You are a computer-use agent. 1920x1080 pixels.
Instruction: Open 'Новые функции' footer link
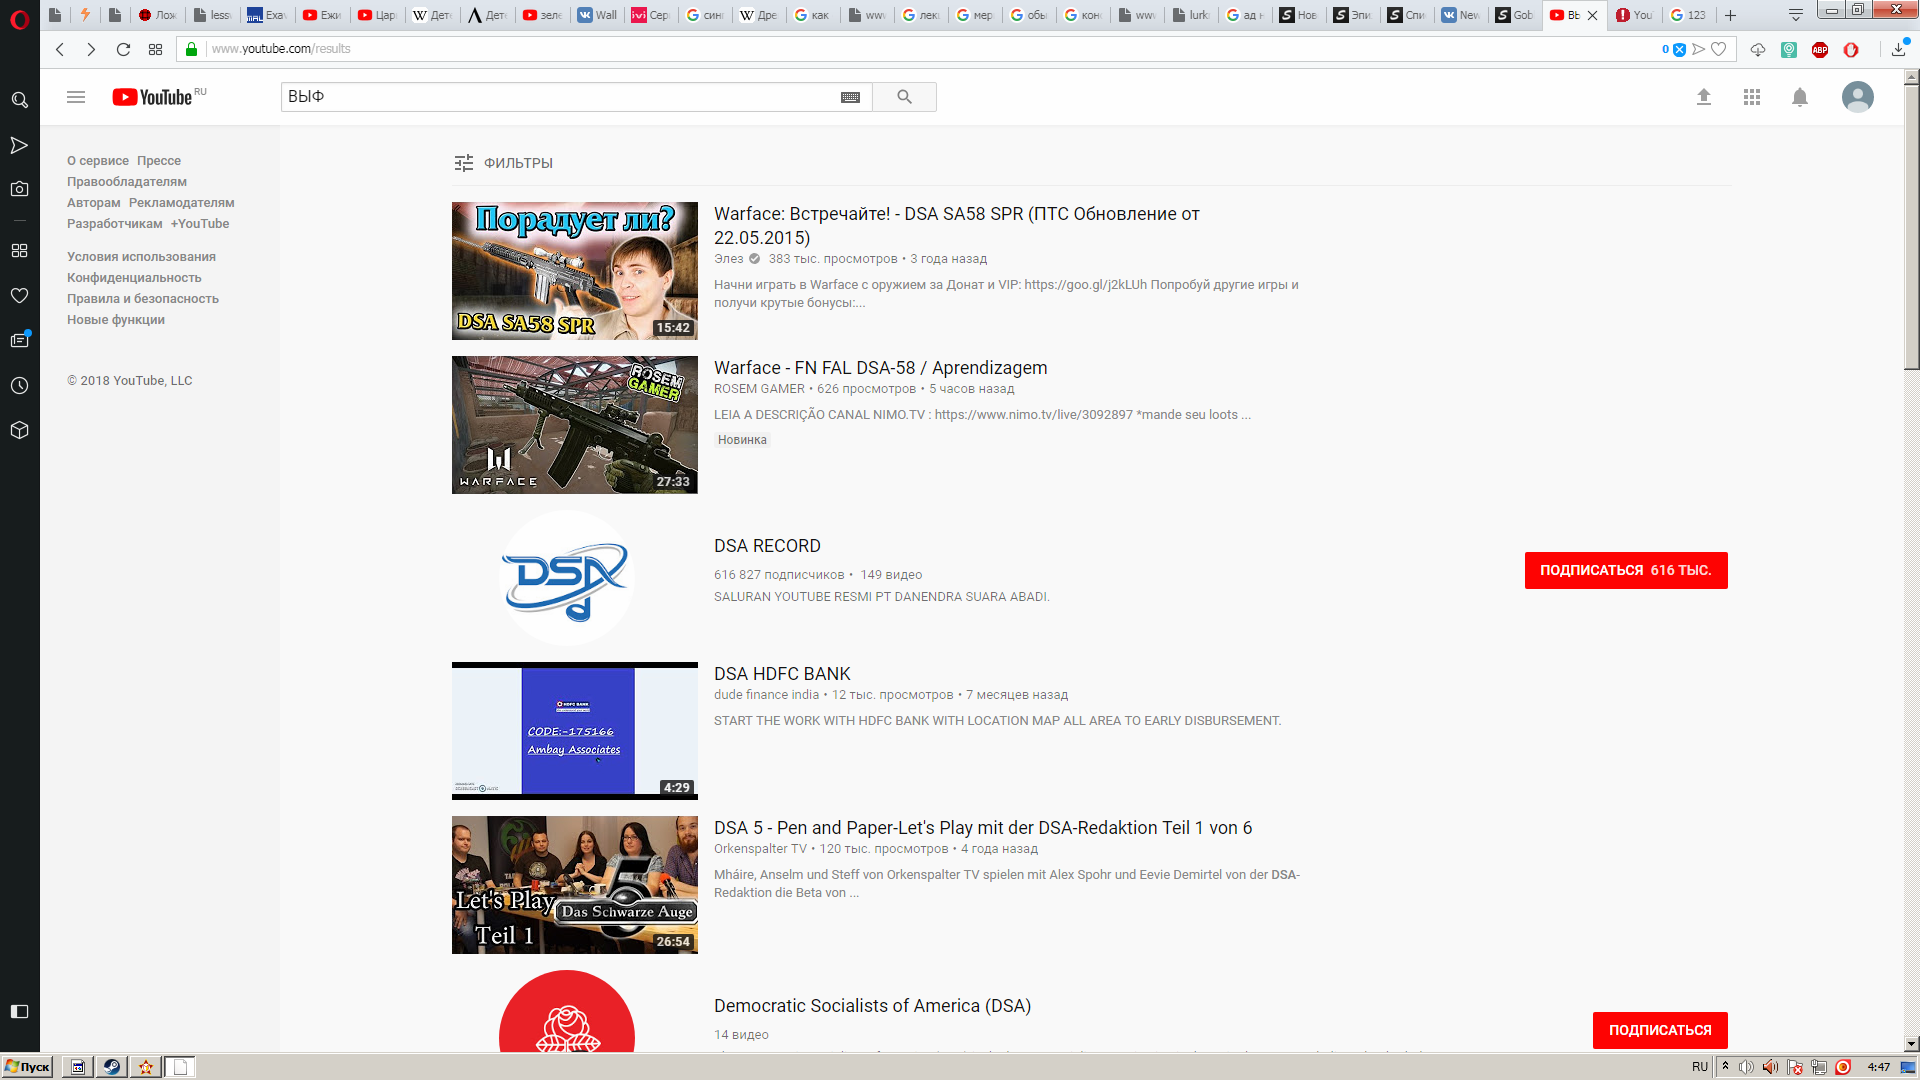pyautogui.click(x=116, y=320)
